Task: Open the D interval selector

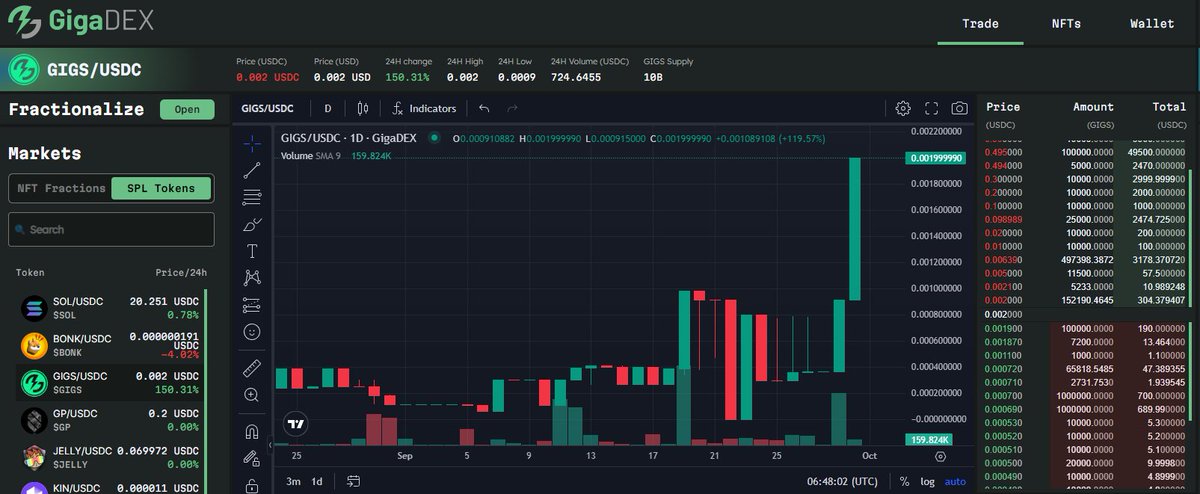Action: point(327,108)
